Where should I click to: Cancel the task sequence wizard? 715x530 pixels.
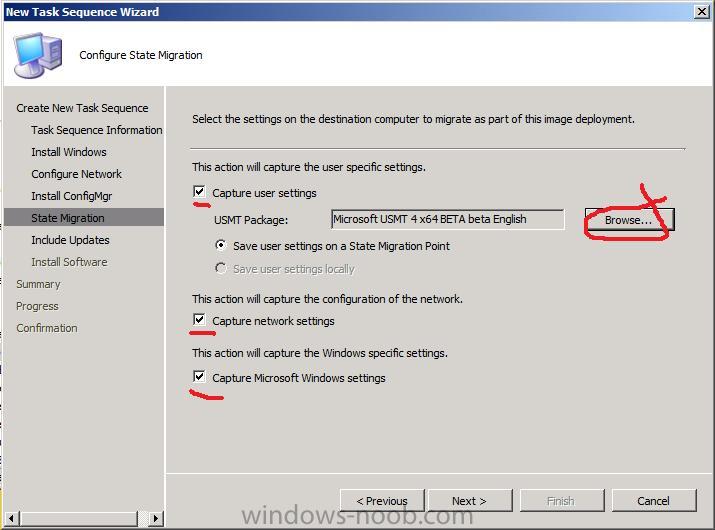tap(654, 501)
